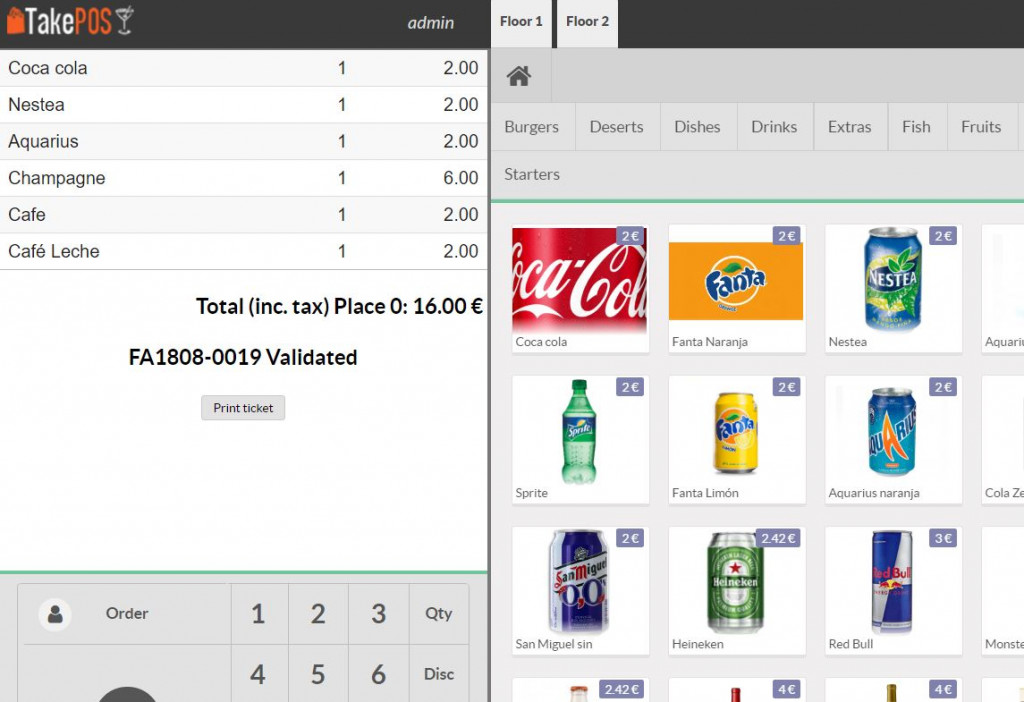The width and height of the screenshot is (1024, 702).
Task: Click the customer user icon
Action: click(55, 614)
